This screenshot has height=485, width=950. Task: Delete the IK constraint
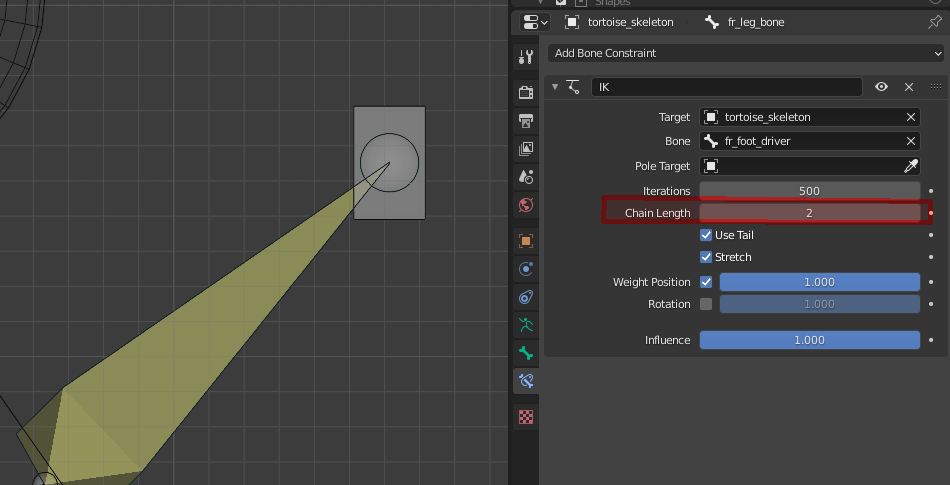(x=909, y=87)
